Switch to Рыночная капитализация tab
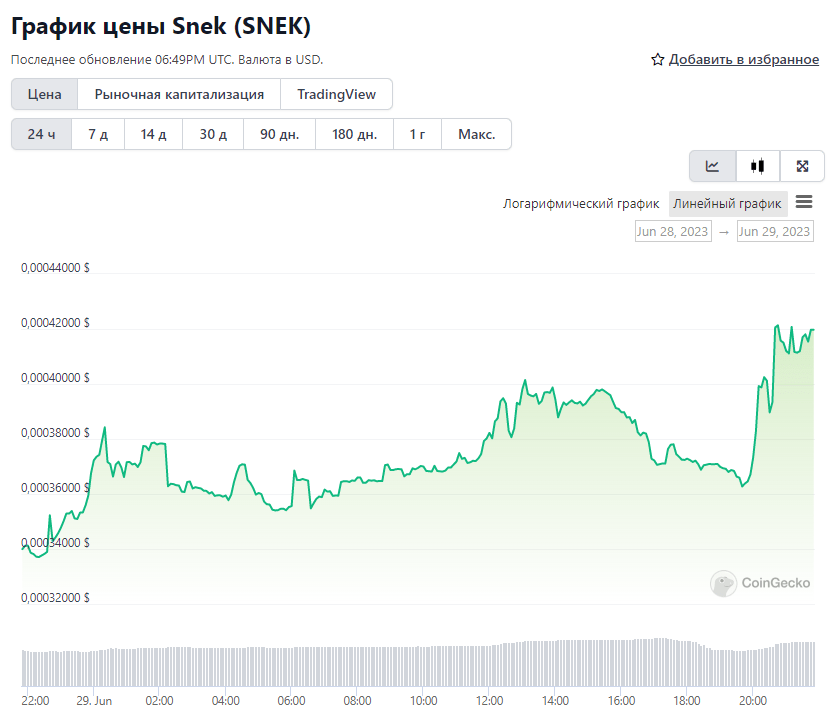 click(179, 94)
